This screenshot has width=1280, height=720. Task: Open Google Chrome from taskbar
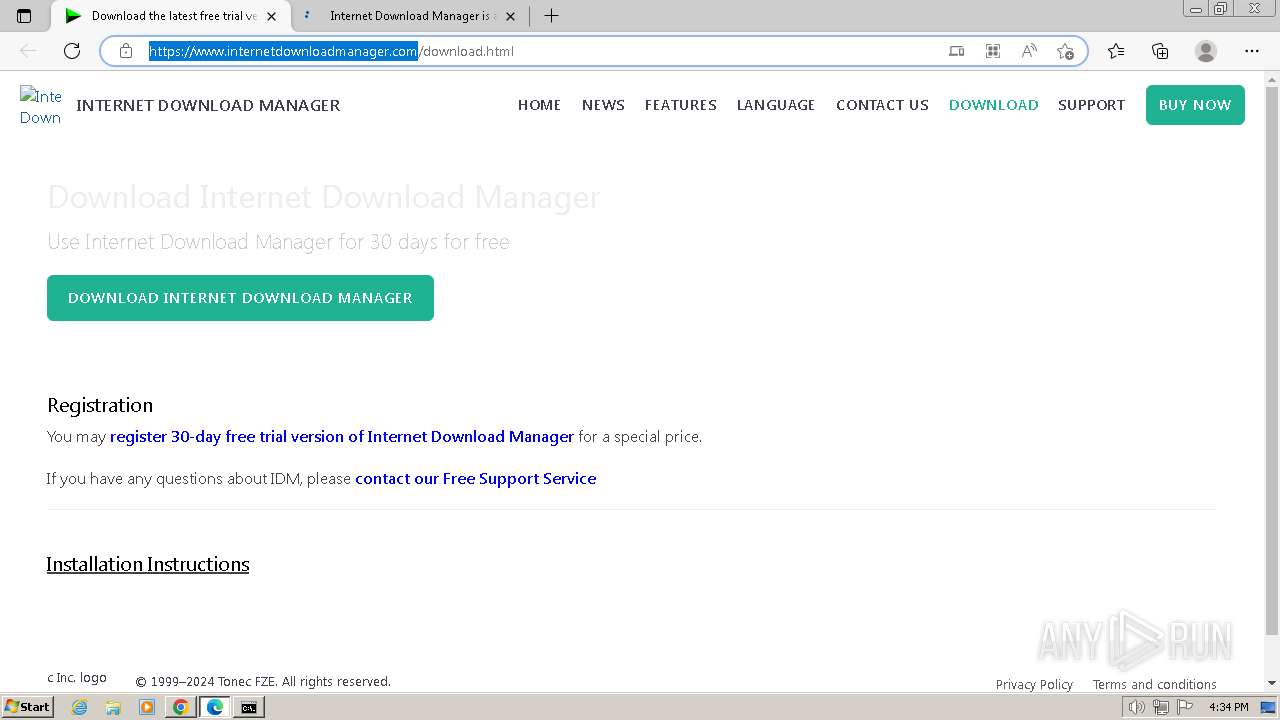pos(181,707)
